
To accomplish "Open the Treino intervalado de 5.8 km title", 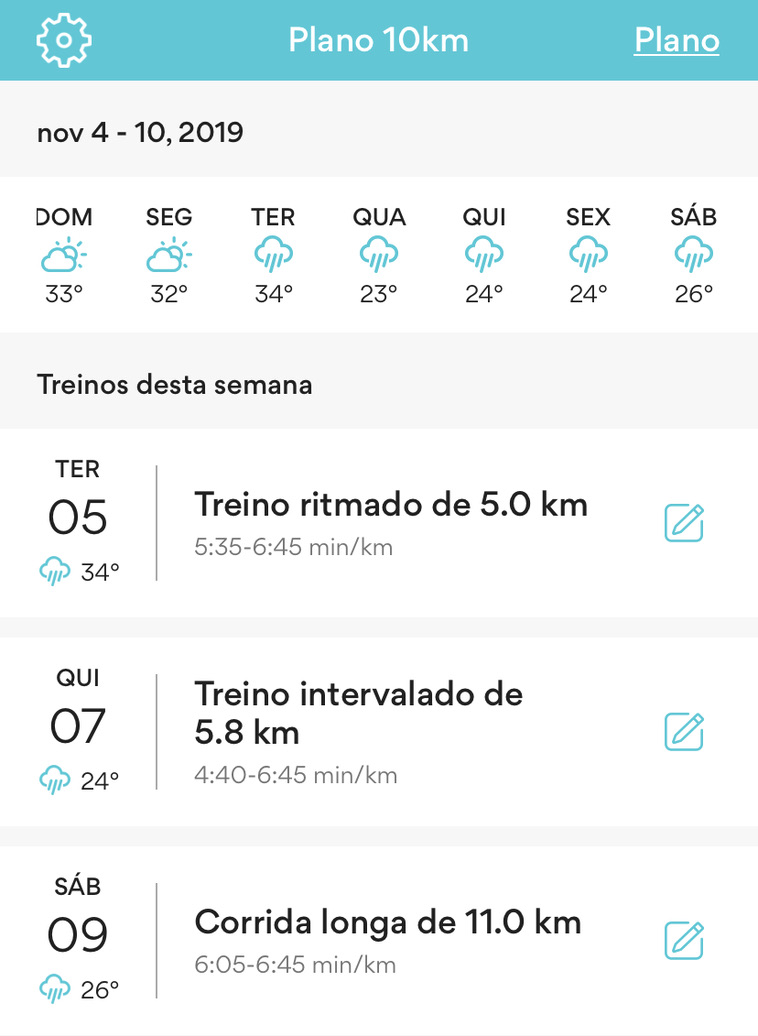I will 358,713.
